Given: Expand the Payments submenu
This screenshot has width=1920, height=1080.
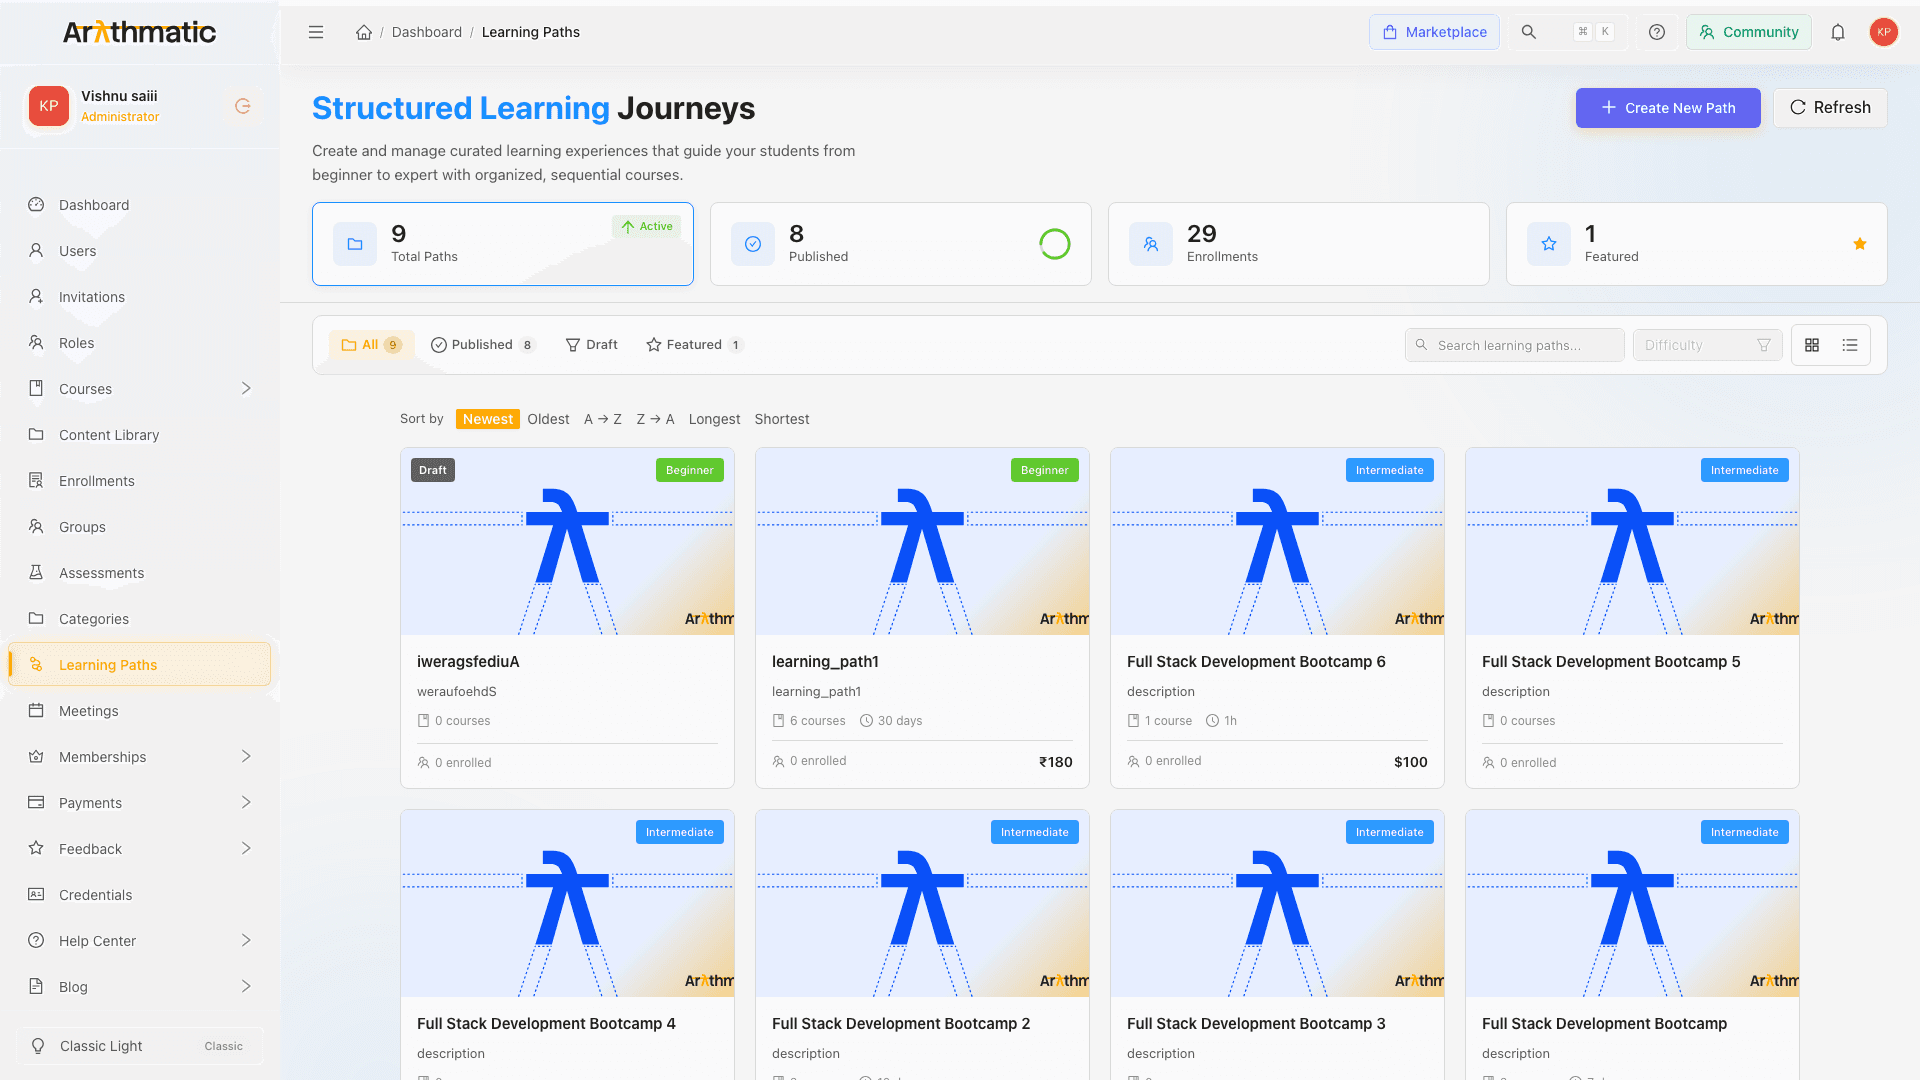Looking at the screenshot, I should [x=246, y=802].
